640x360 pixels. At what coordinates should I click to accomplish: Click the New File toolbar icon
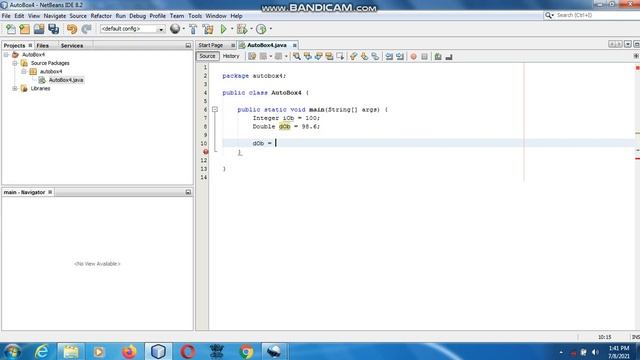(11, 29)
